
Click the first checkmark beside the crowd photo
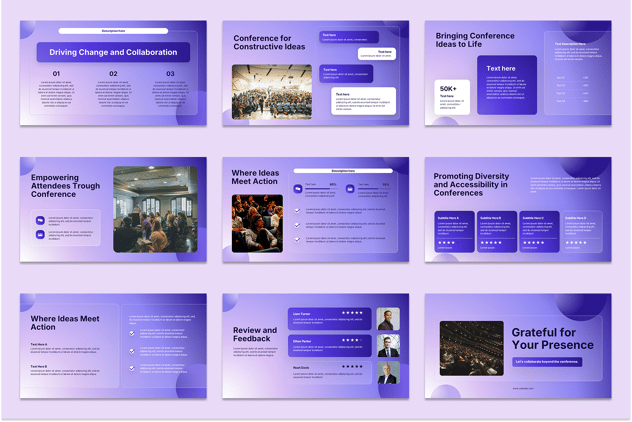(297, 211)
